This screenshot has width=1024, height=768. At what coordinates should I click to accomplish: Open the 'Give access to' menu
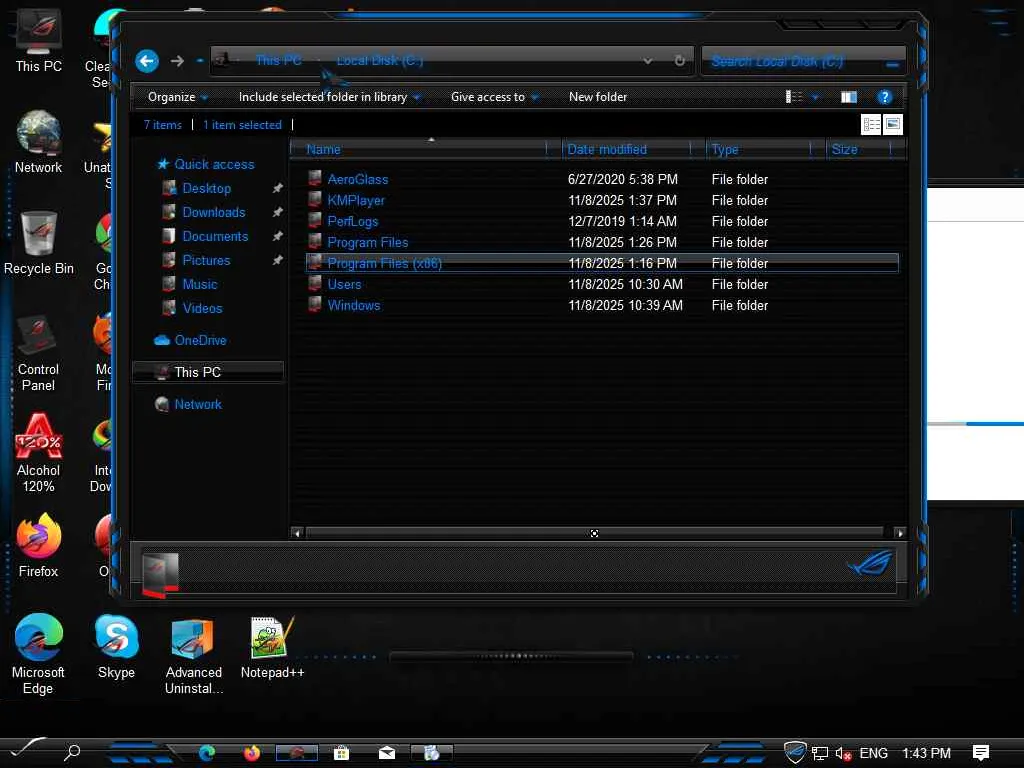coord(494,97)
